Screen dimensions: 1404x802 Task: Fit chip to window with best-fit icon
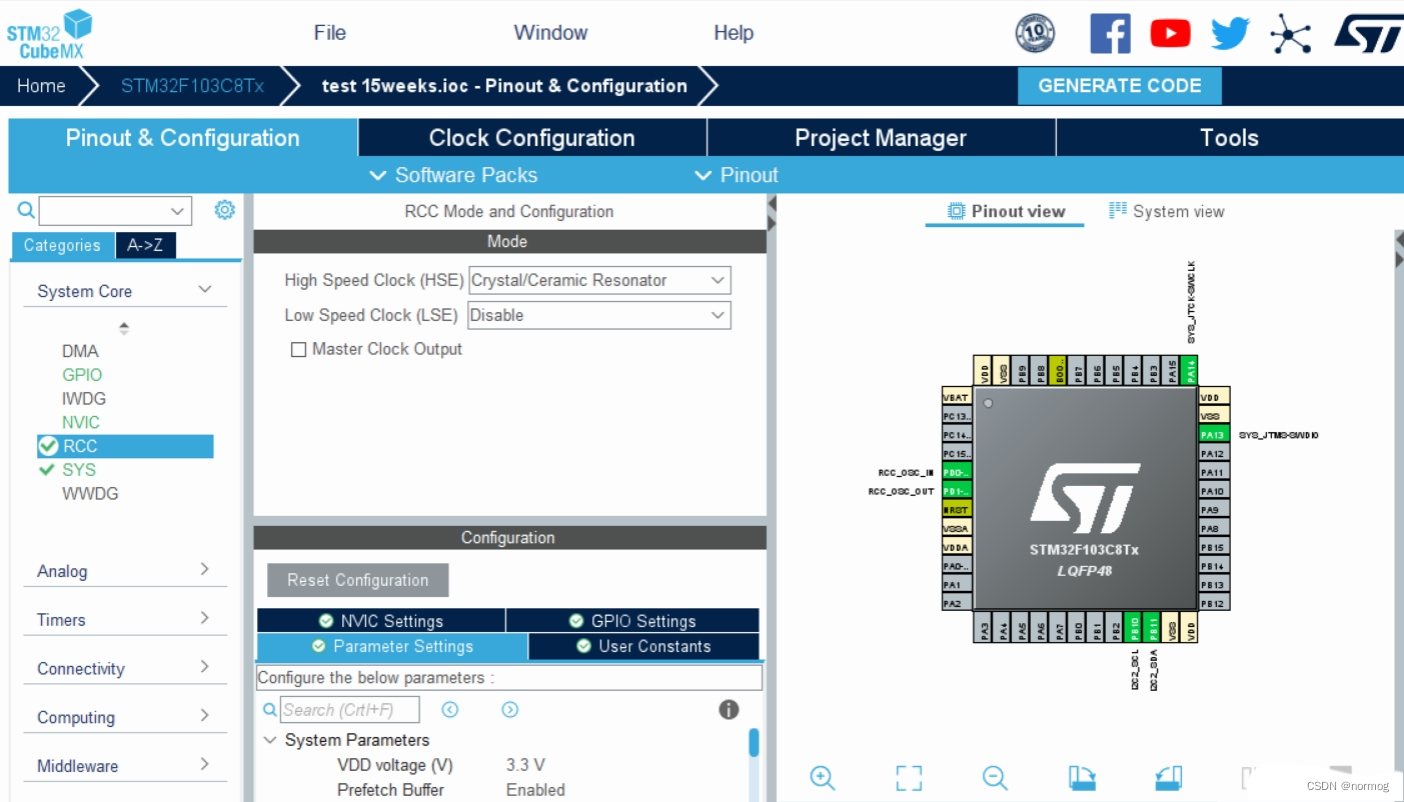[908, 778]
